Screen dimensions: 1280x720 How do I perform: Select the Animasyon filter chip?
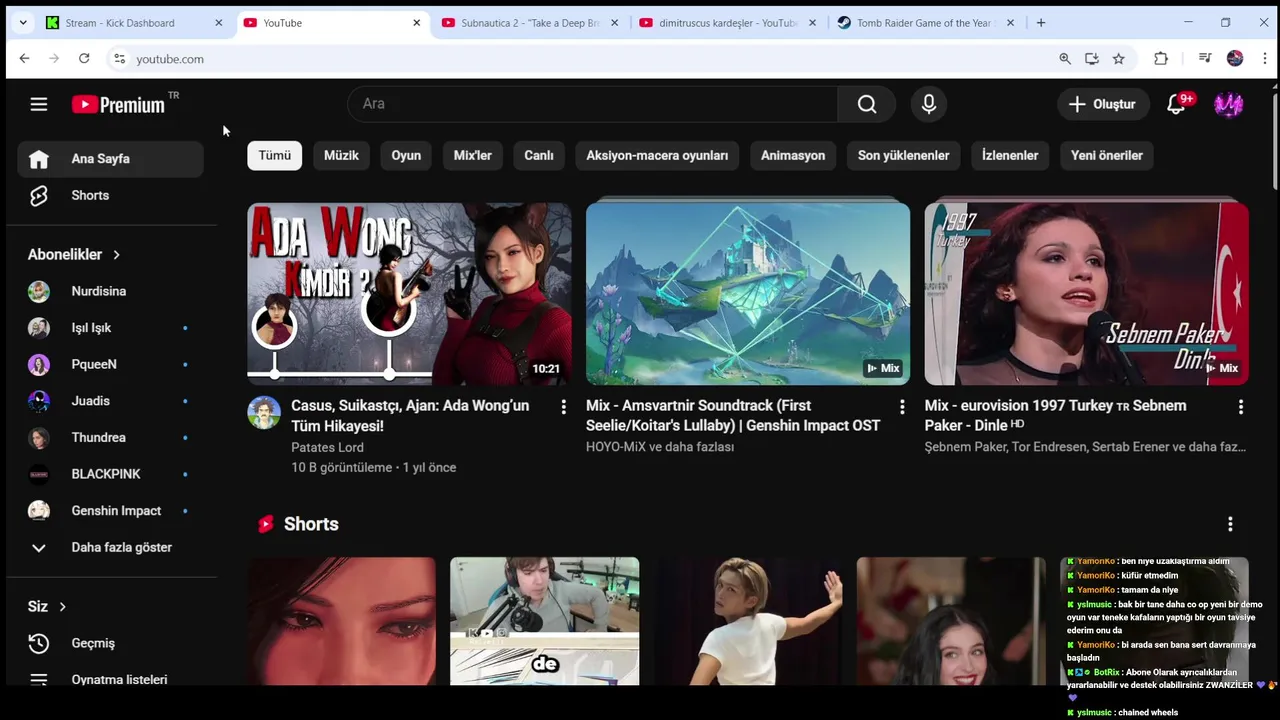click(793, 155)
